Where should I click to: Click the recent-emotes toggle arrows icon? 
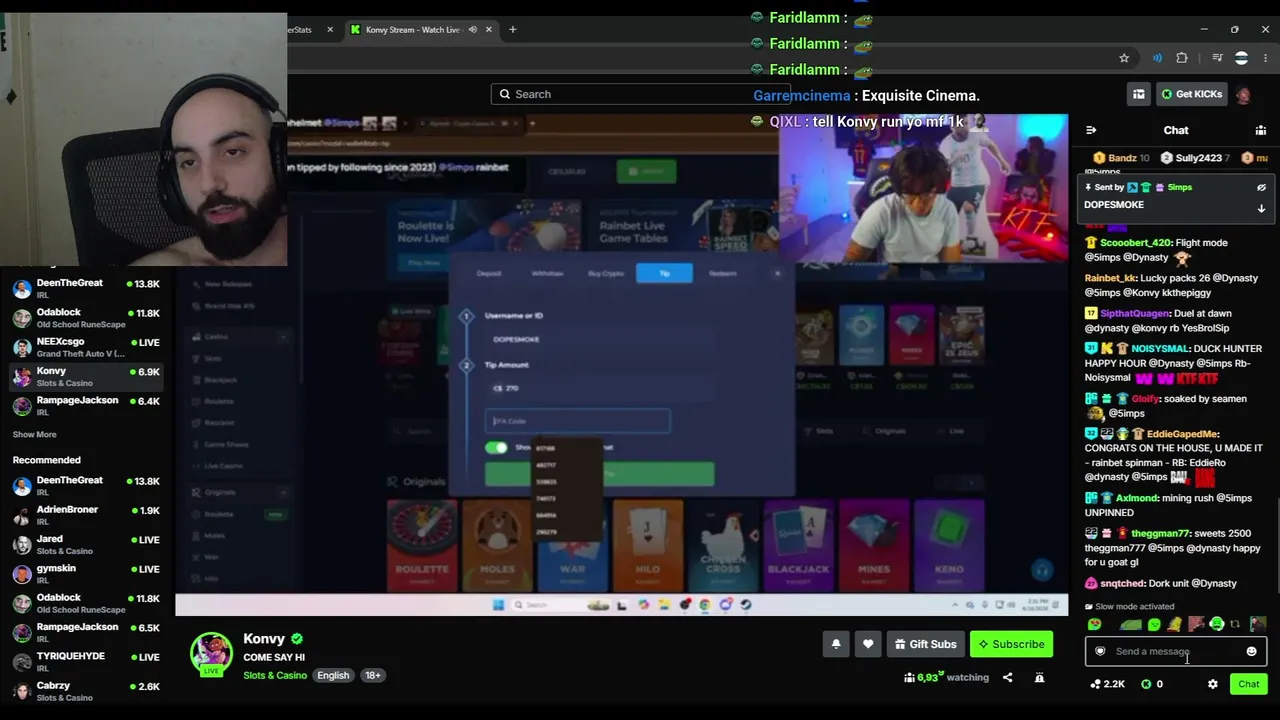pyautogui.click(x=1235, y=625)
